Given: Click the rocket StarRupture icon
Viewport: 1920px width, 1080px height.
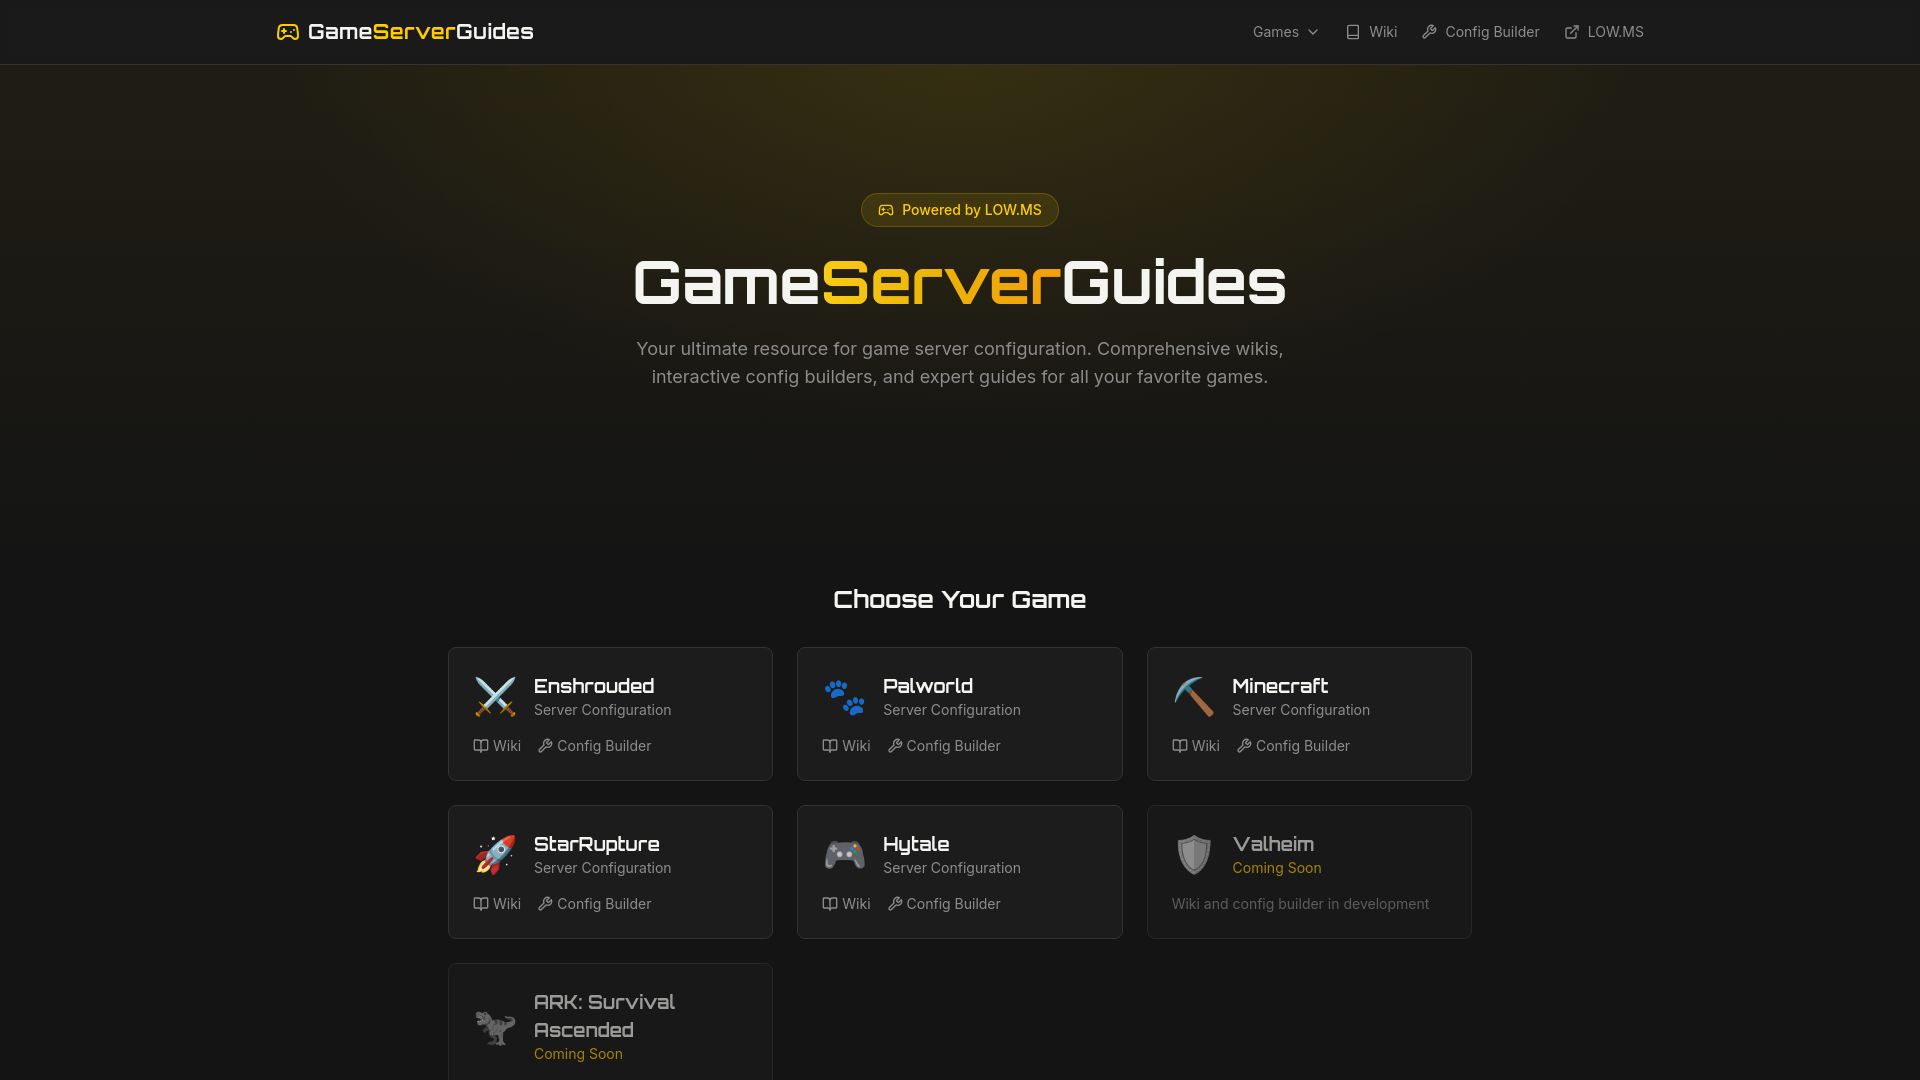Looking at the screenshot, I should point(496,855).
